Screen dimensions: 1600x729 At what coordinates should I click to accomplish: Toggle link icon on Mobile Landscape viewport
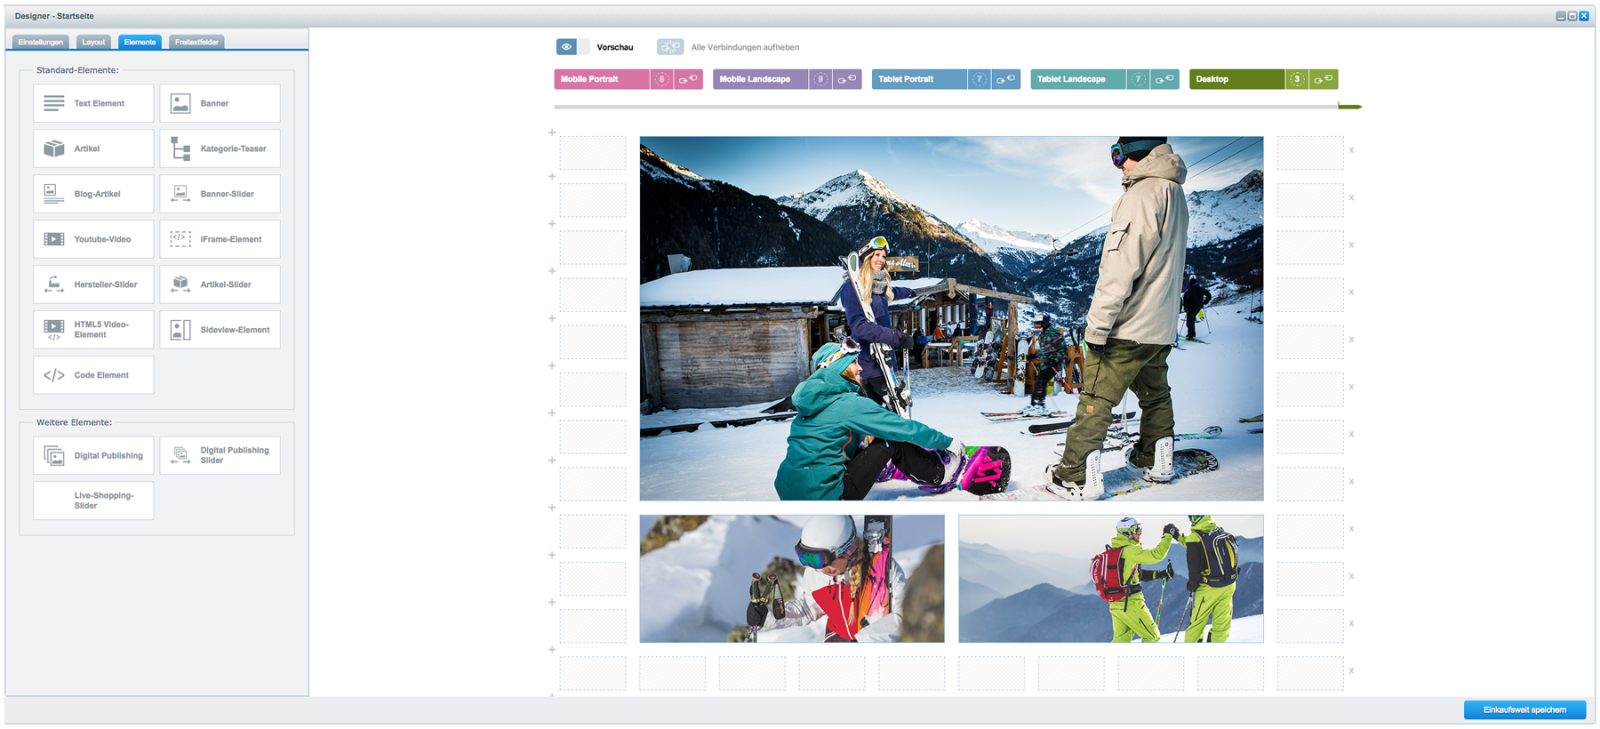(847, 79)
